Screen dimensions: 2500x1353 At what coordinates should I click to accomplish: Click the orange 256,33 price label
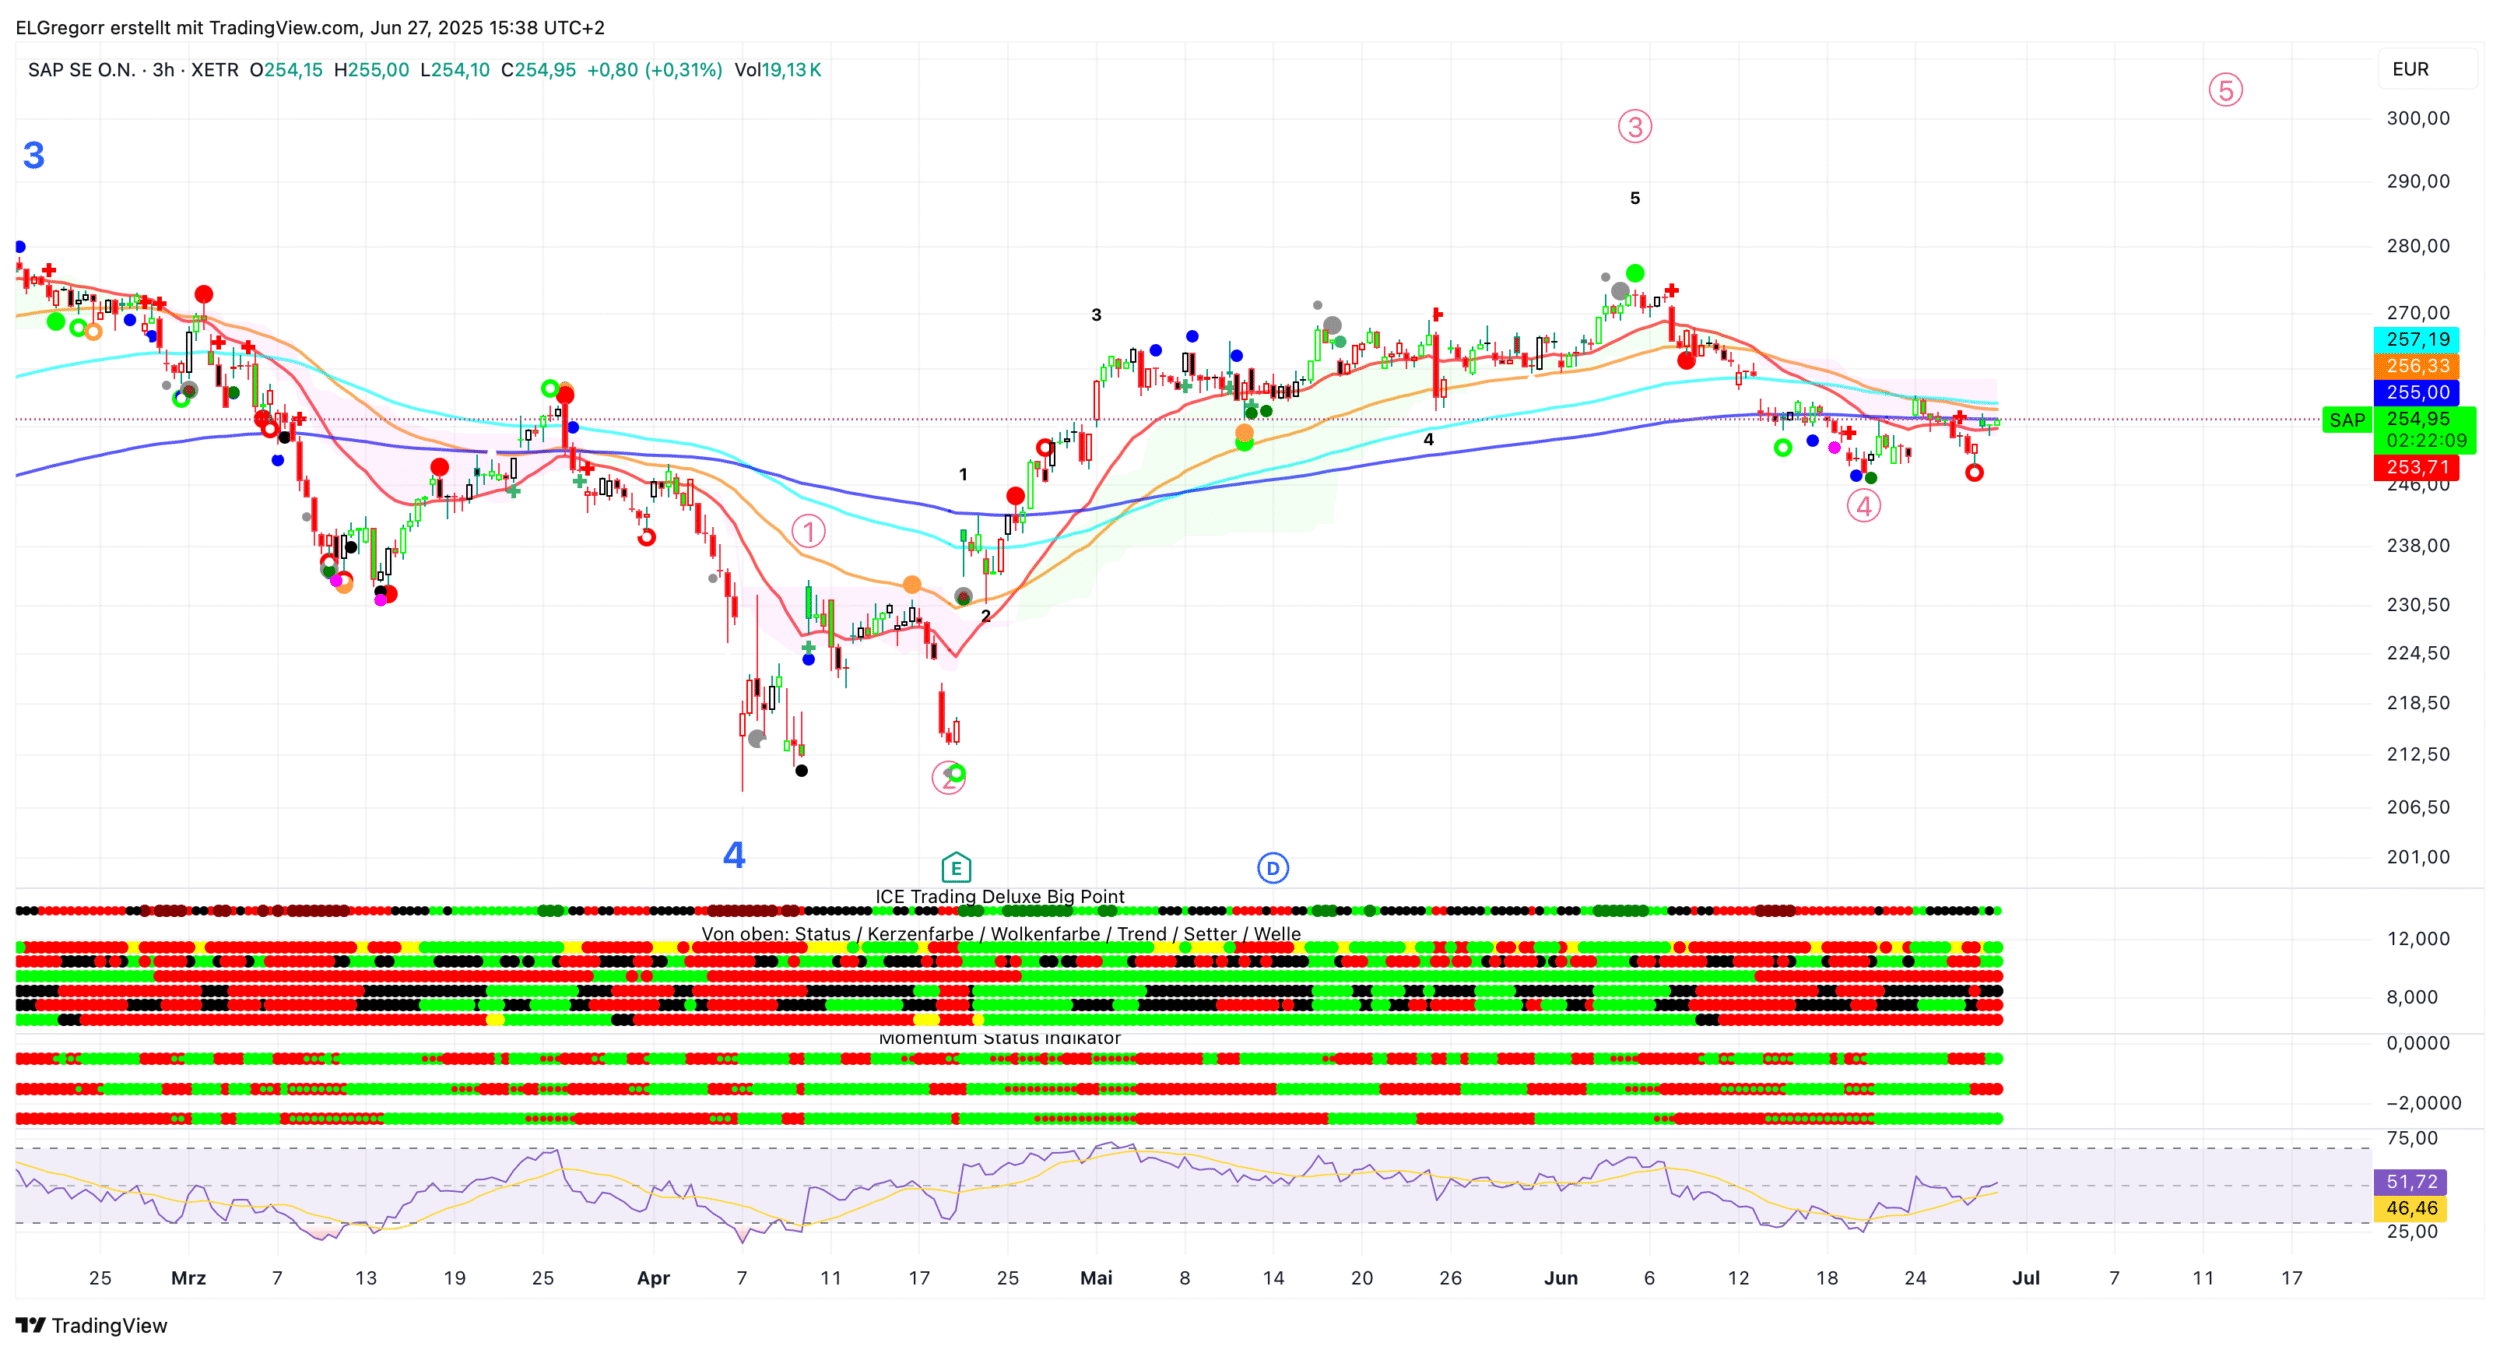point(2417,366)
